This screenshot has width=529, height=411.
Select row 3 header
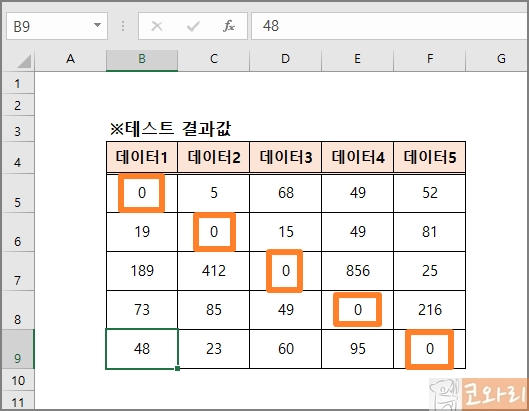pos(18,129)
